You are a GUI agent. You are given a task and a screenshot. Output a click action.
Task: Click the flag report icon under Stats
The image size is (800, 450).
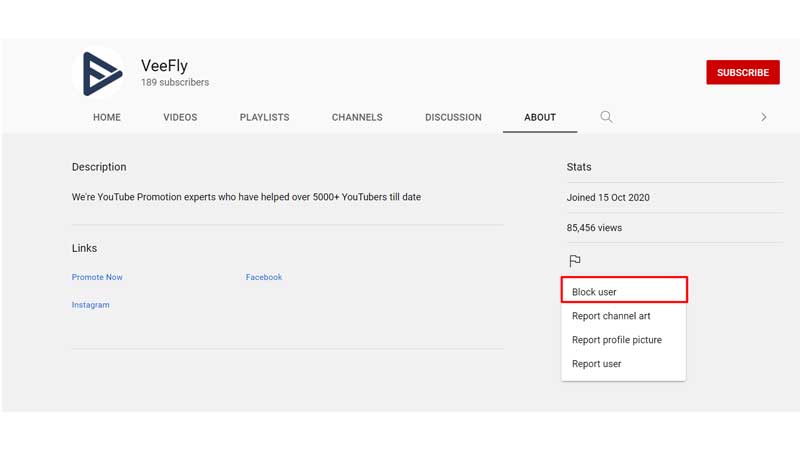tap(575, 261)
